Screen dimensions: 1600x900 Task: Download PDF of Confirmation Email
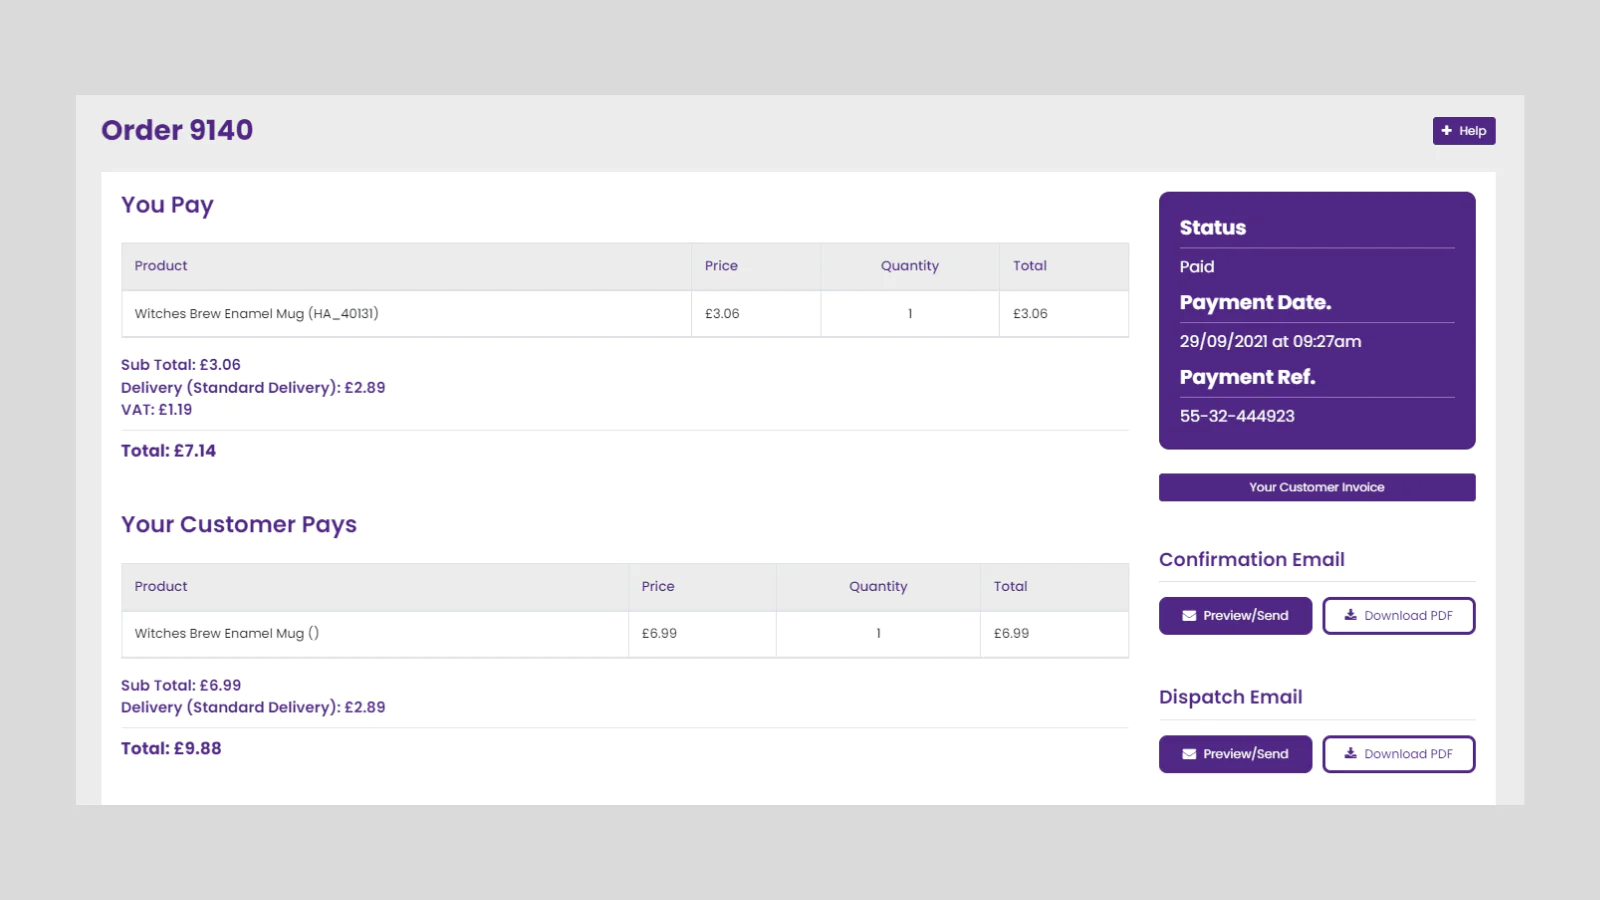[1399, 616]
